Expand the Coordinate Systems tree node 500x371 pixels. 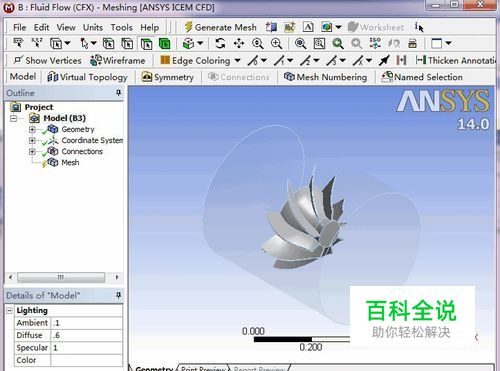click(x=32, y=140)
